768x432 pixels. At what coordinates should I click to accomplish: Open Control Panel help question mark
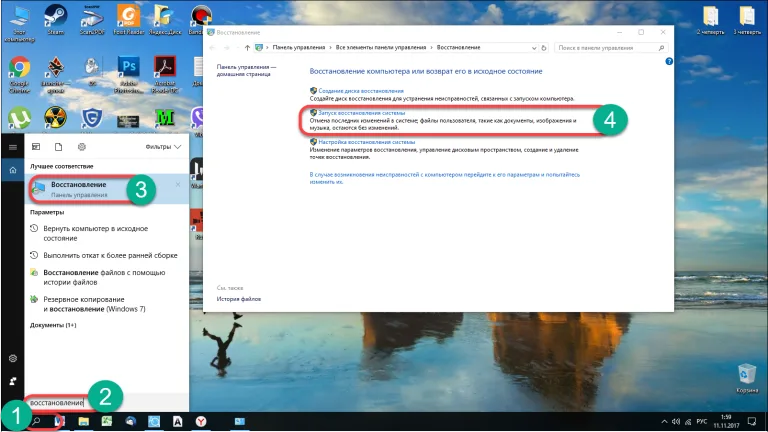[669, 61]
